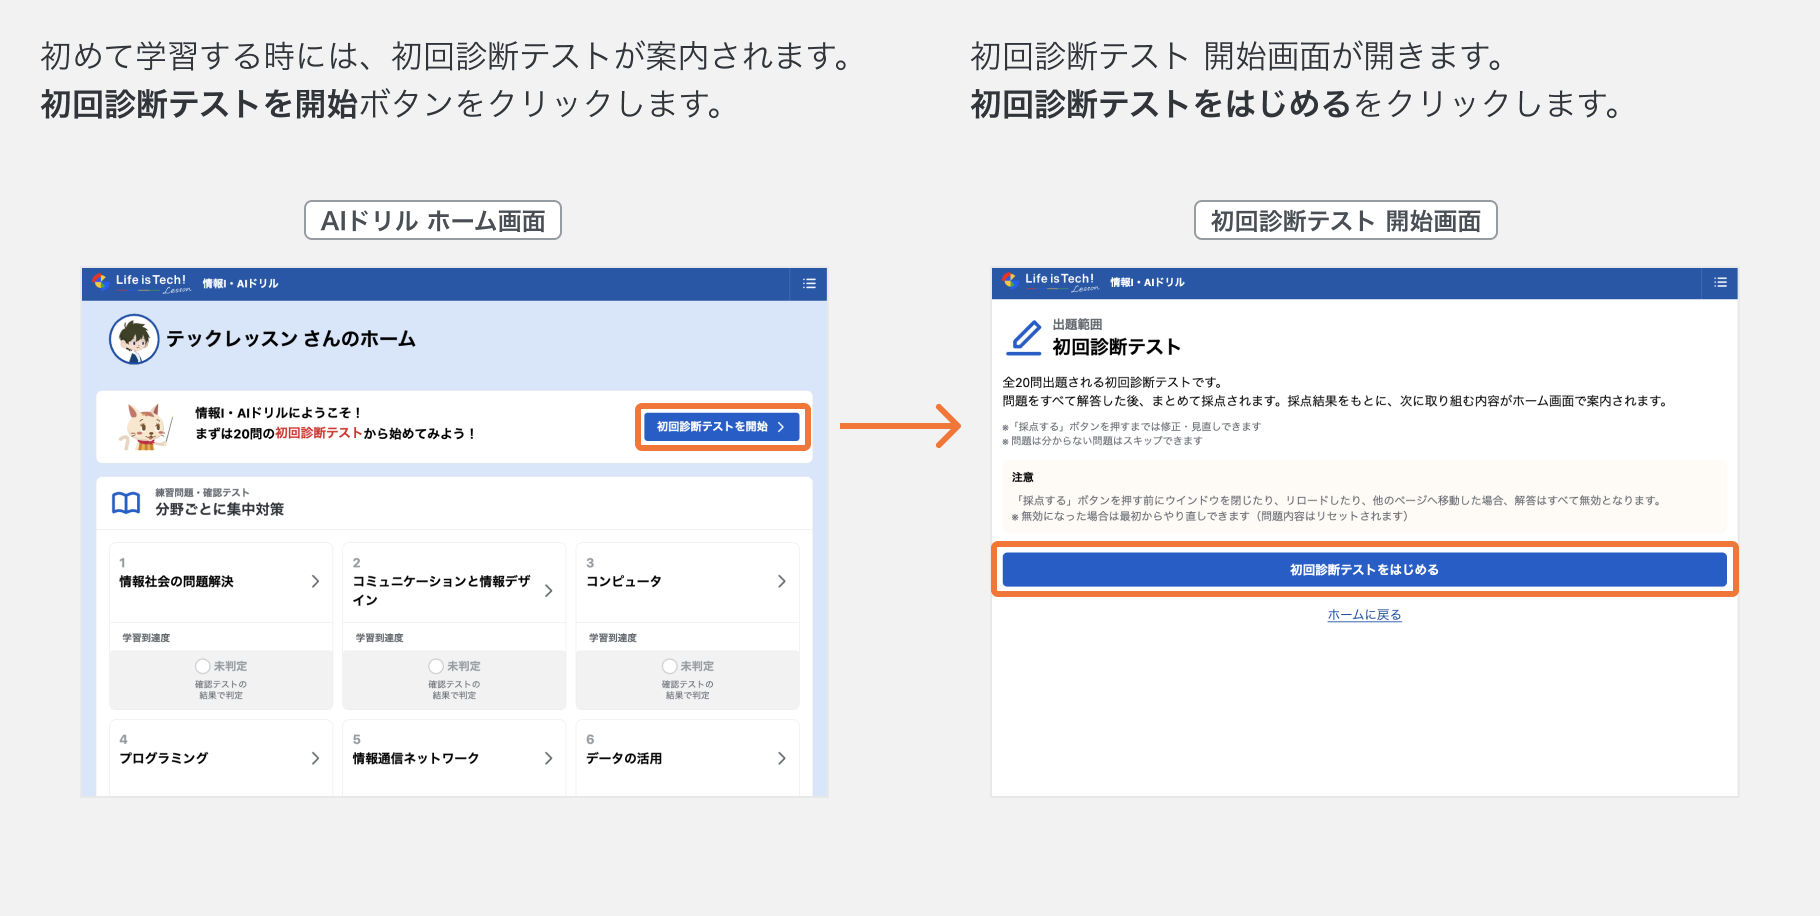Image resolution: width=1820 pixels, height=916 pixels.
Task: Click 初回診断テストをはじめる button
Action: (1364, 570)
